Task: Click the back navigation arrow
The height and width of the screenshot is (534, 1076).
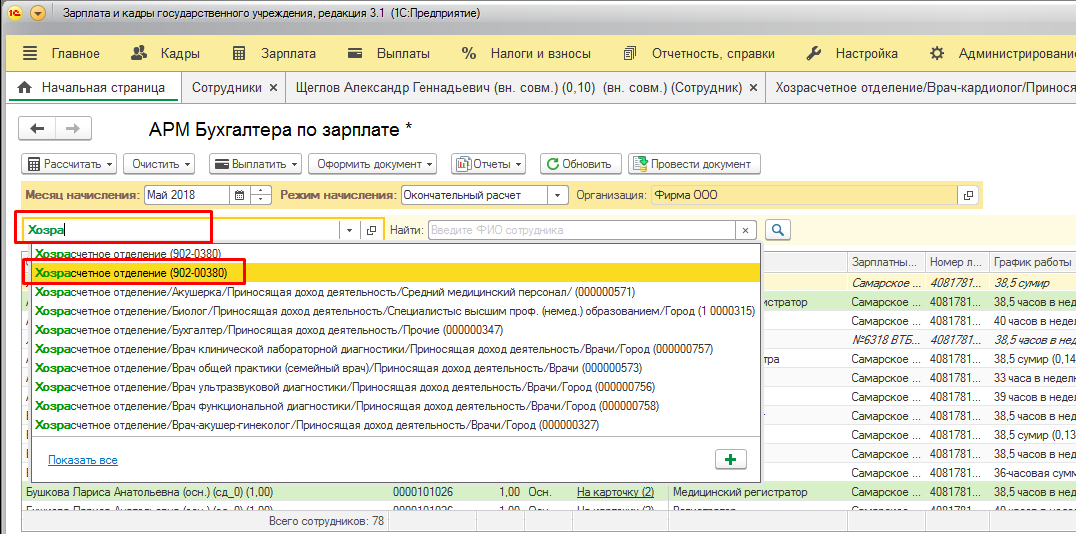Action: click(x=38, y=129)
